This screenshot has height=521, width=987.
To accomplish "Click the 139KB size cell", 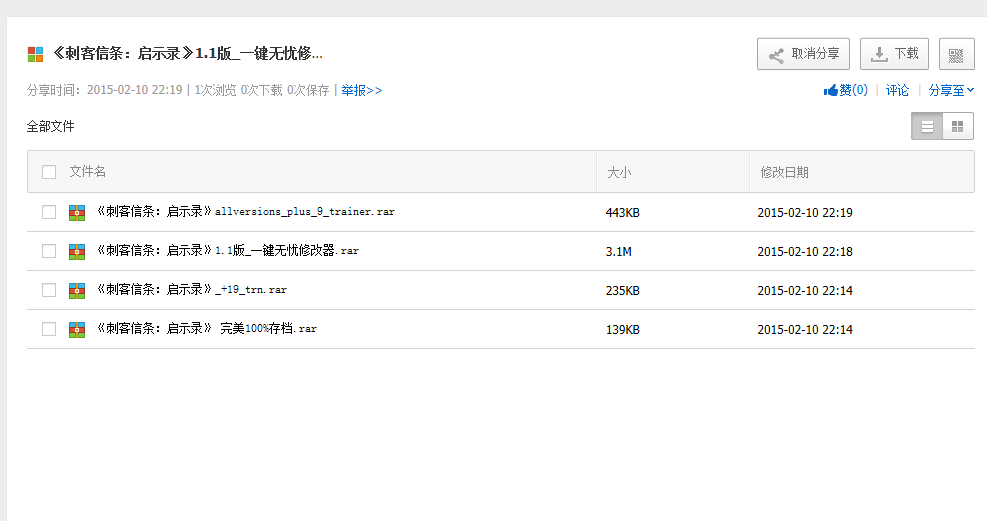I will point(623,330).
